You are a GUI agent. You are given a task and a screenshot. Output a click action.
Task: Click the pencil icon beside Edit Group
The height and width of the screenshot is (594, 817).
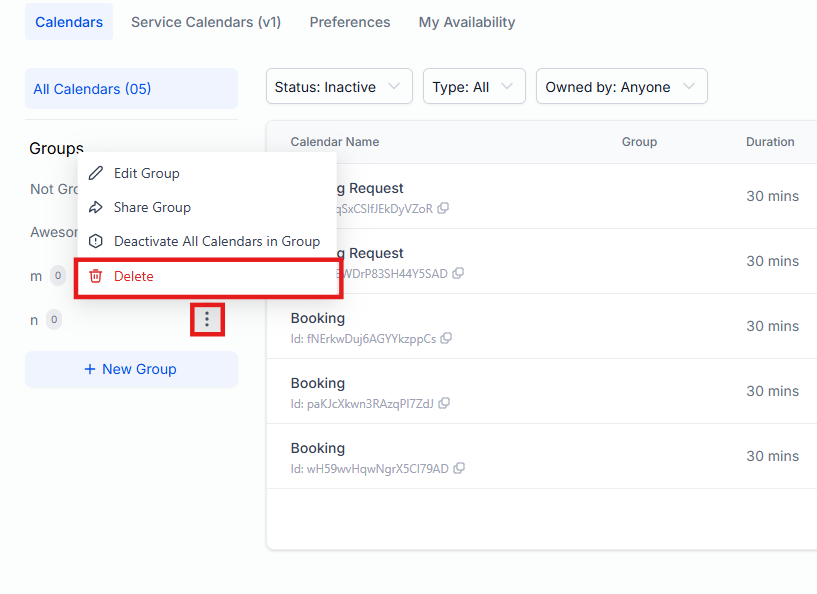pyautogui.click(x=96, y=173)
